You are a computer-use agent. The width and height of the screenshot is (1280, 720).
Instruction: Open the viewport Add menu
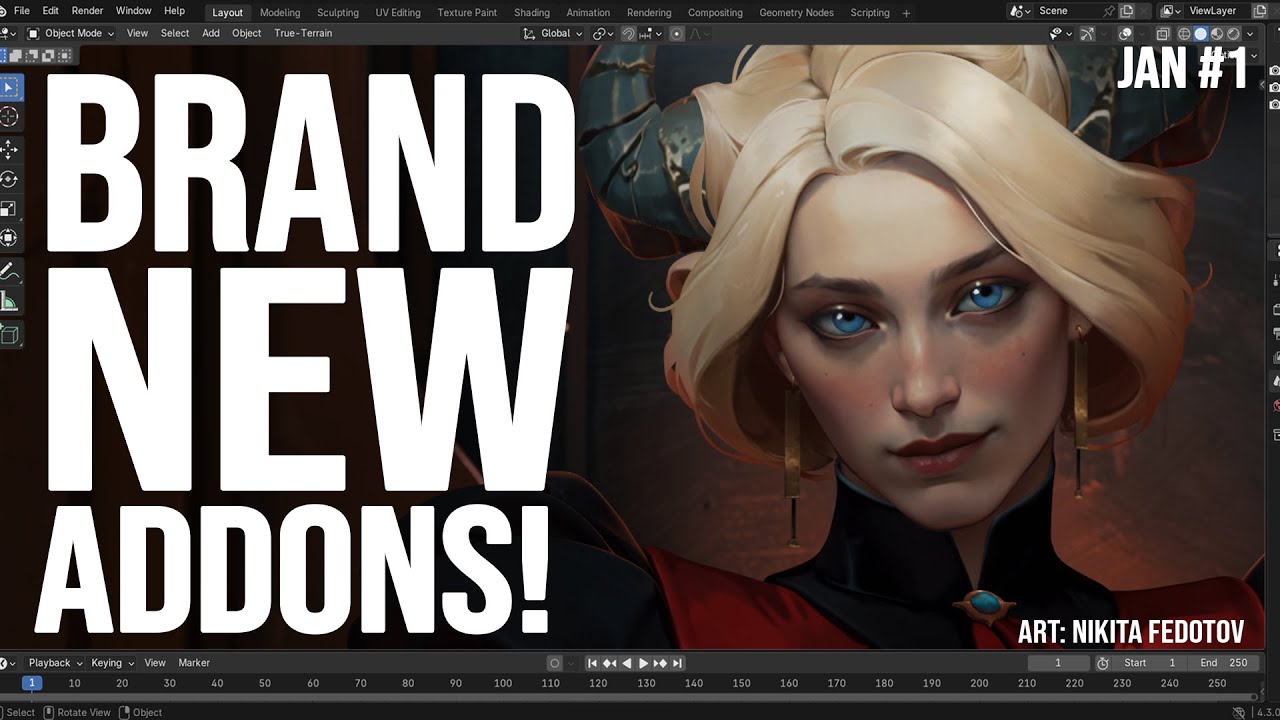pyautogui.click(x=211, y=33)
